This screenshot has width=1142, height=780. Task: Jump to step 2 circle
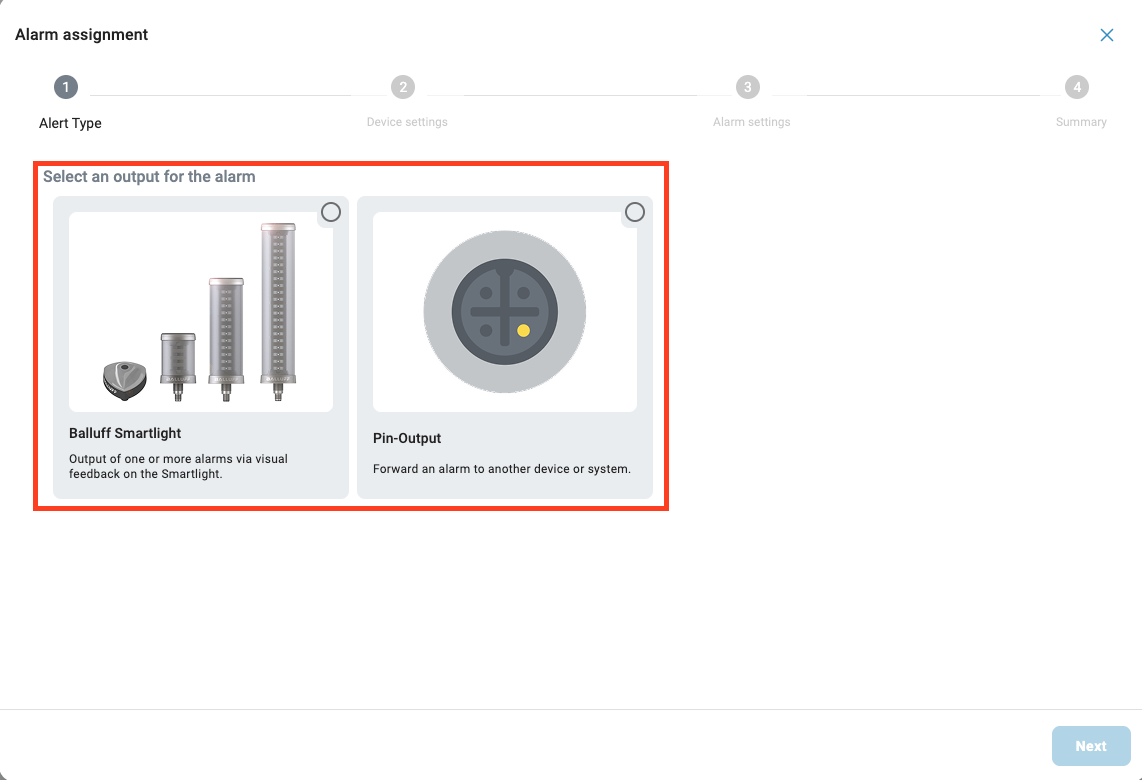pos(403,88)
